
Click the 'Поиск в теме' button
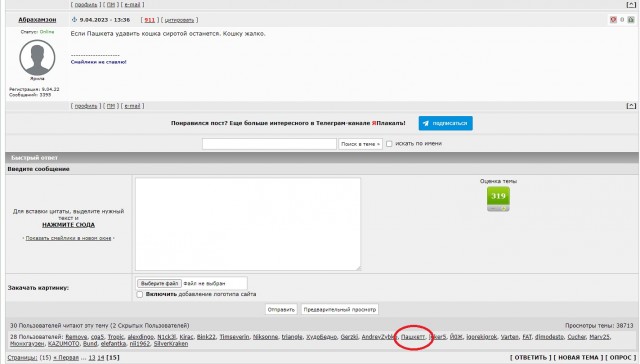click(x=360, y=144)
